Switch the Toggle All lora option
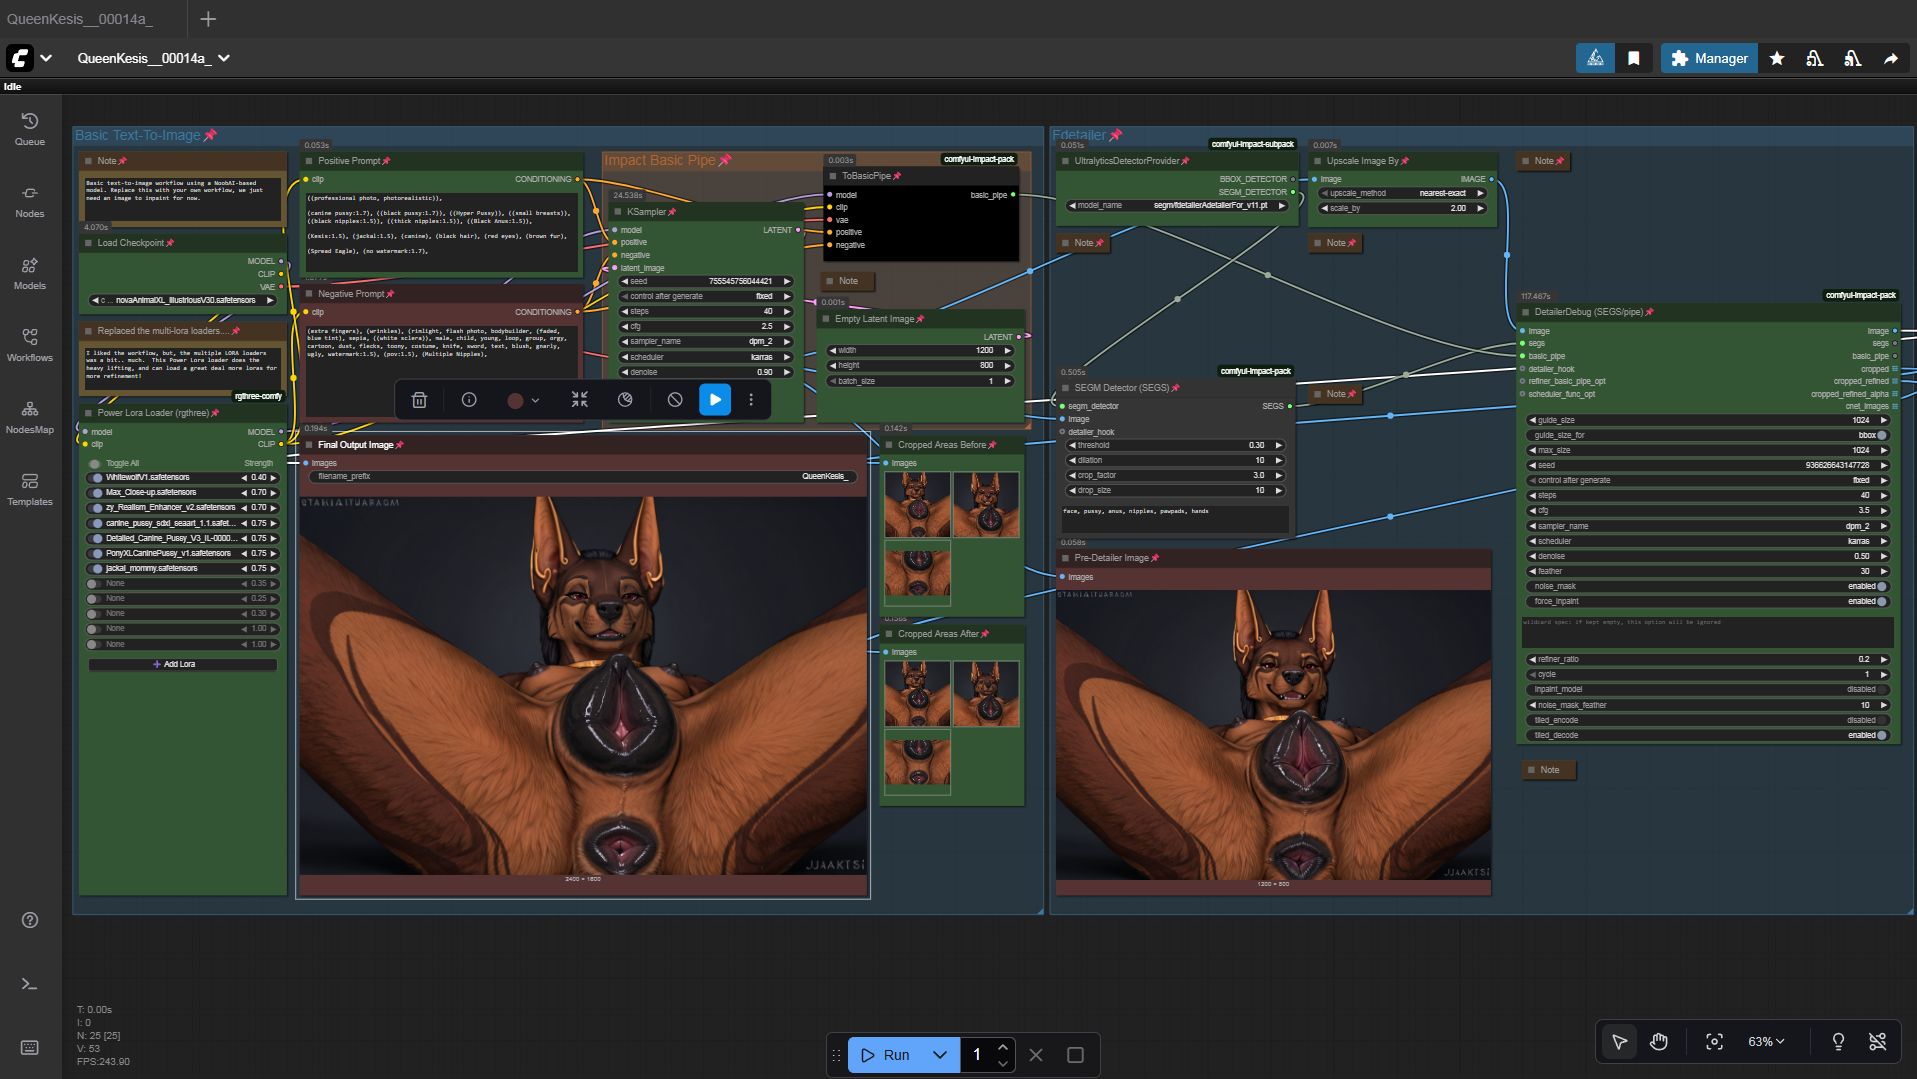Image resolution: width=1917 pixels, height=1079 pixels. 95,464
